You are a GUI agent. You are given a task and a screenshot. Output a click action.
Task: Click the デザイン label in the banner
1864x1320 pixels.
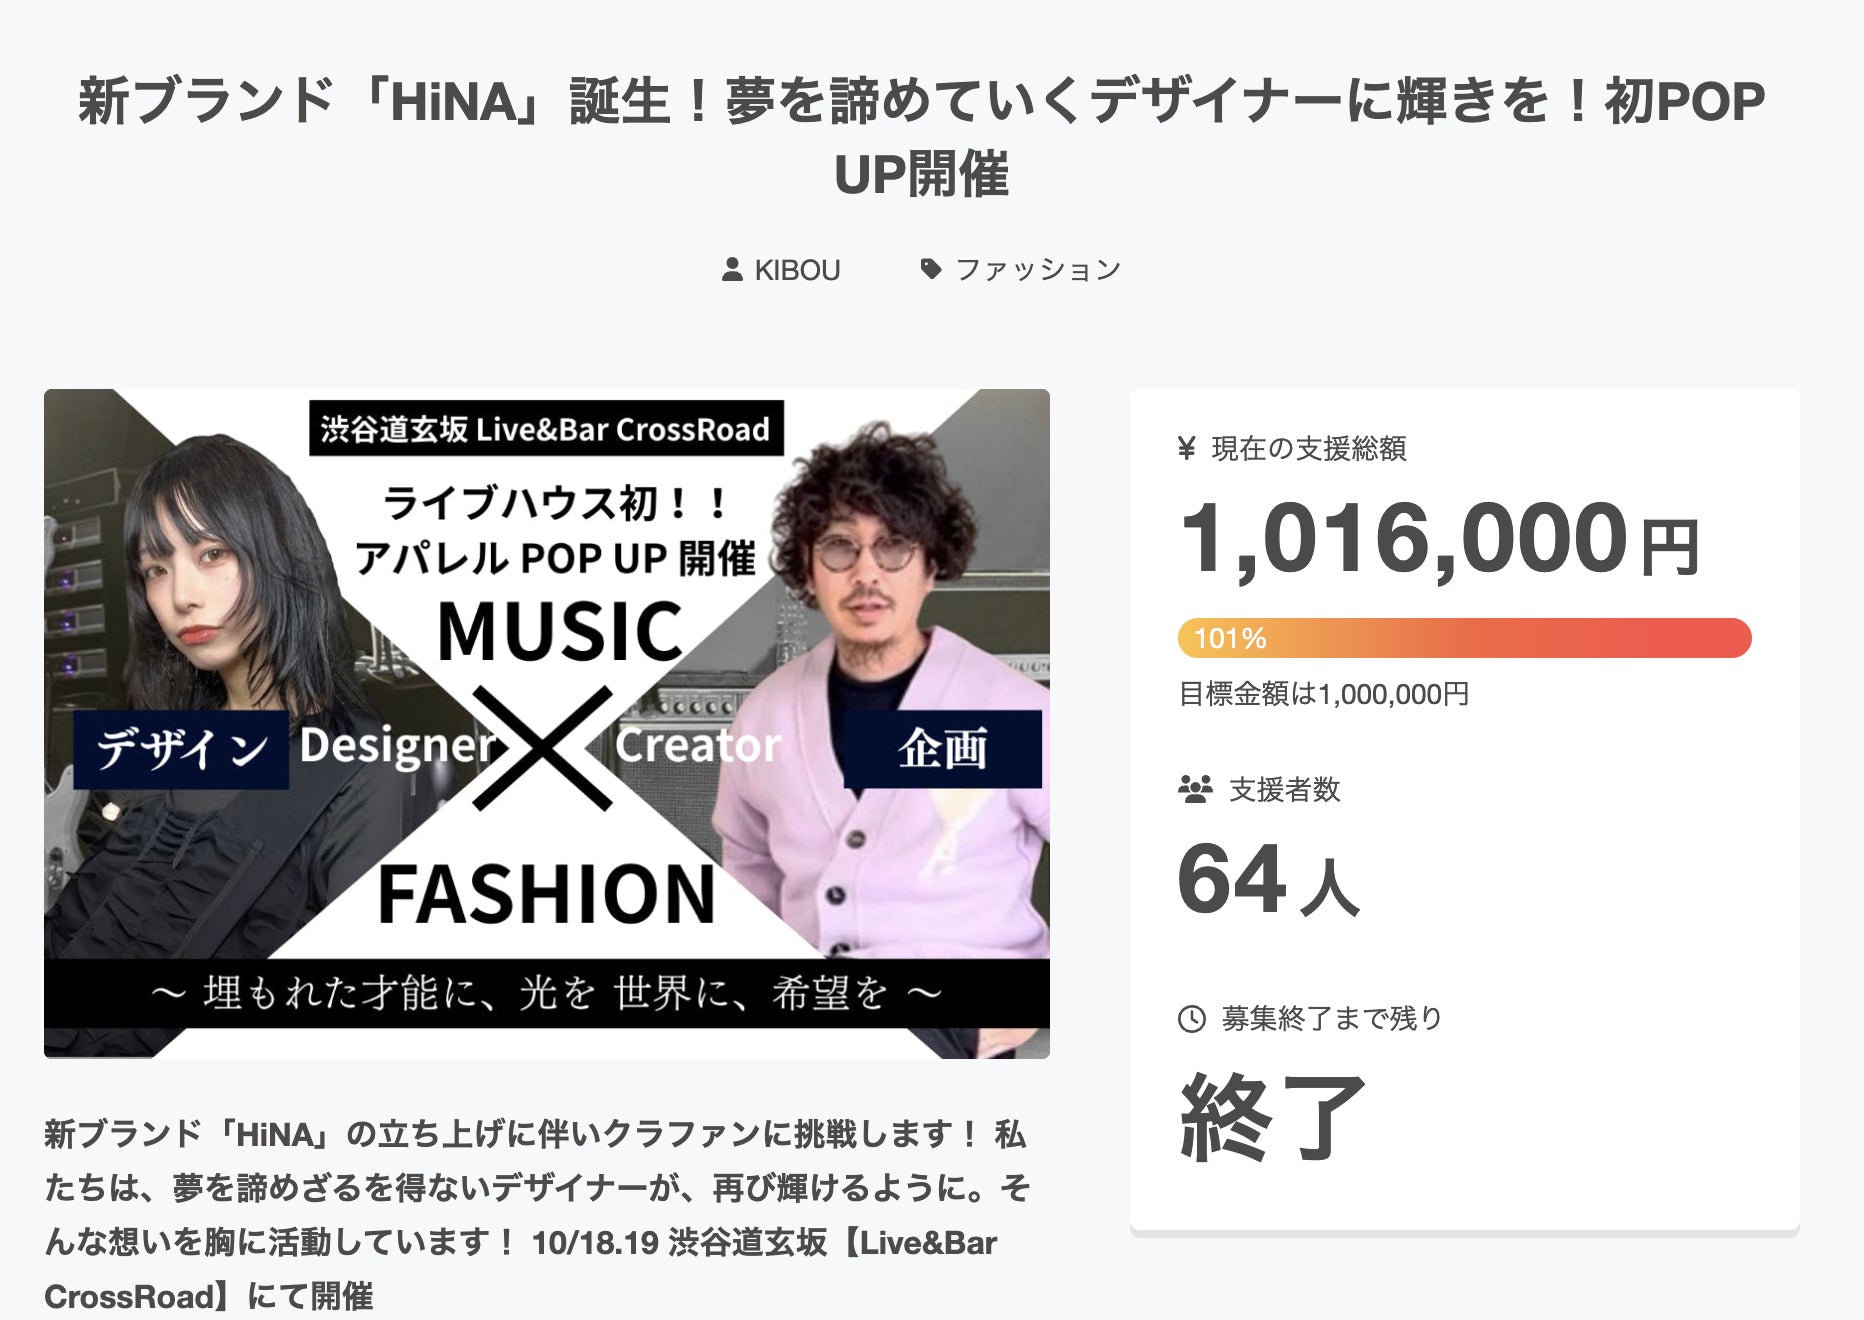(x=182, y=749)
